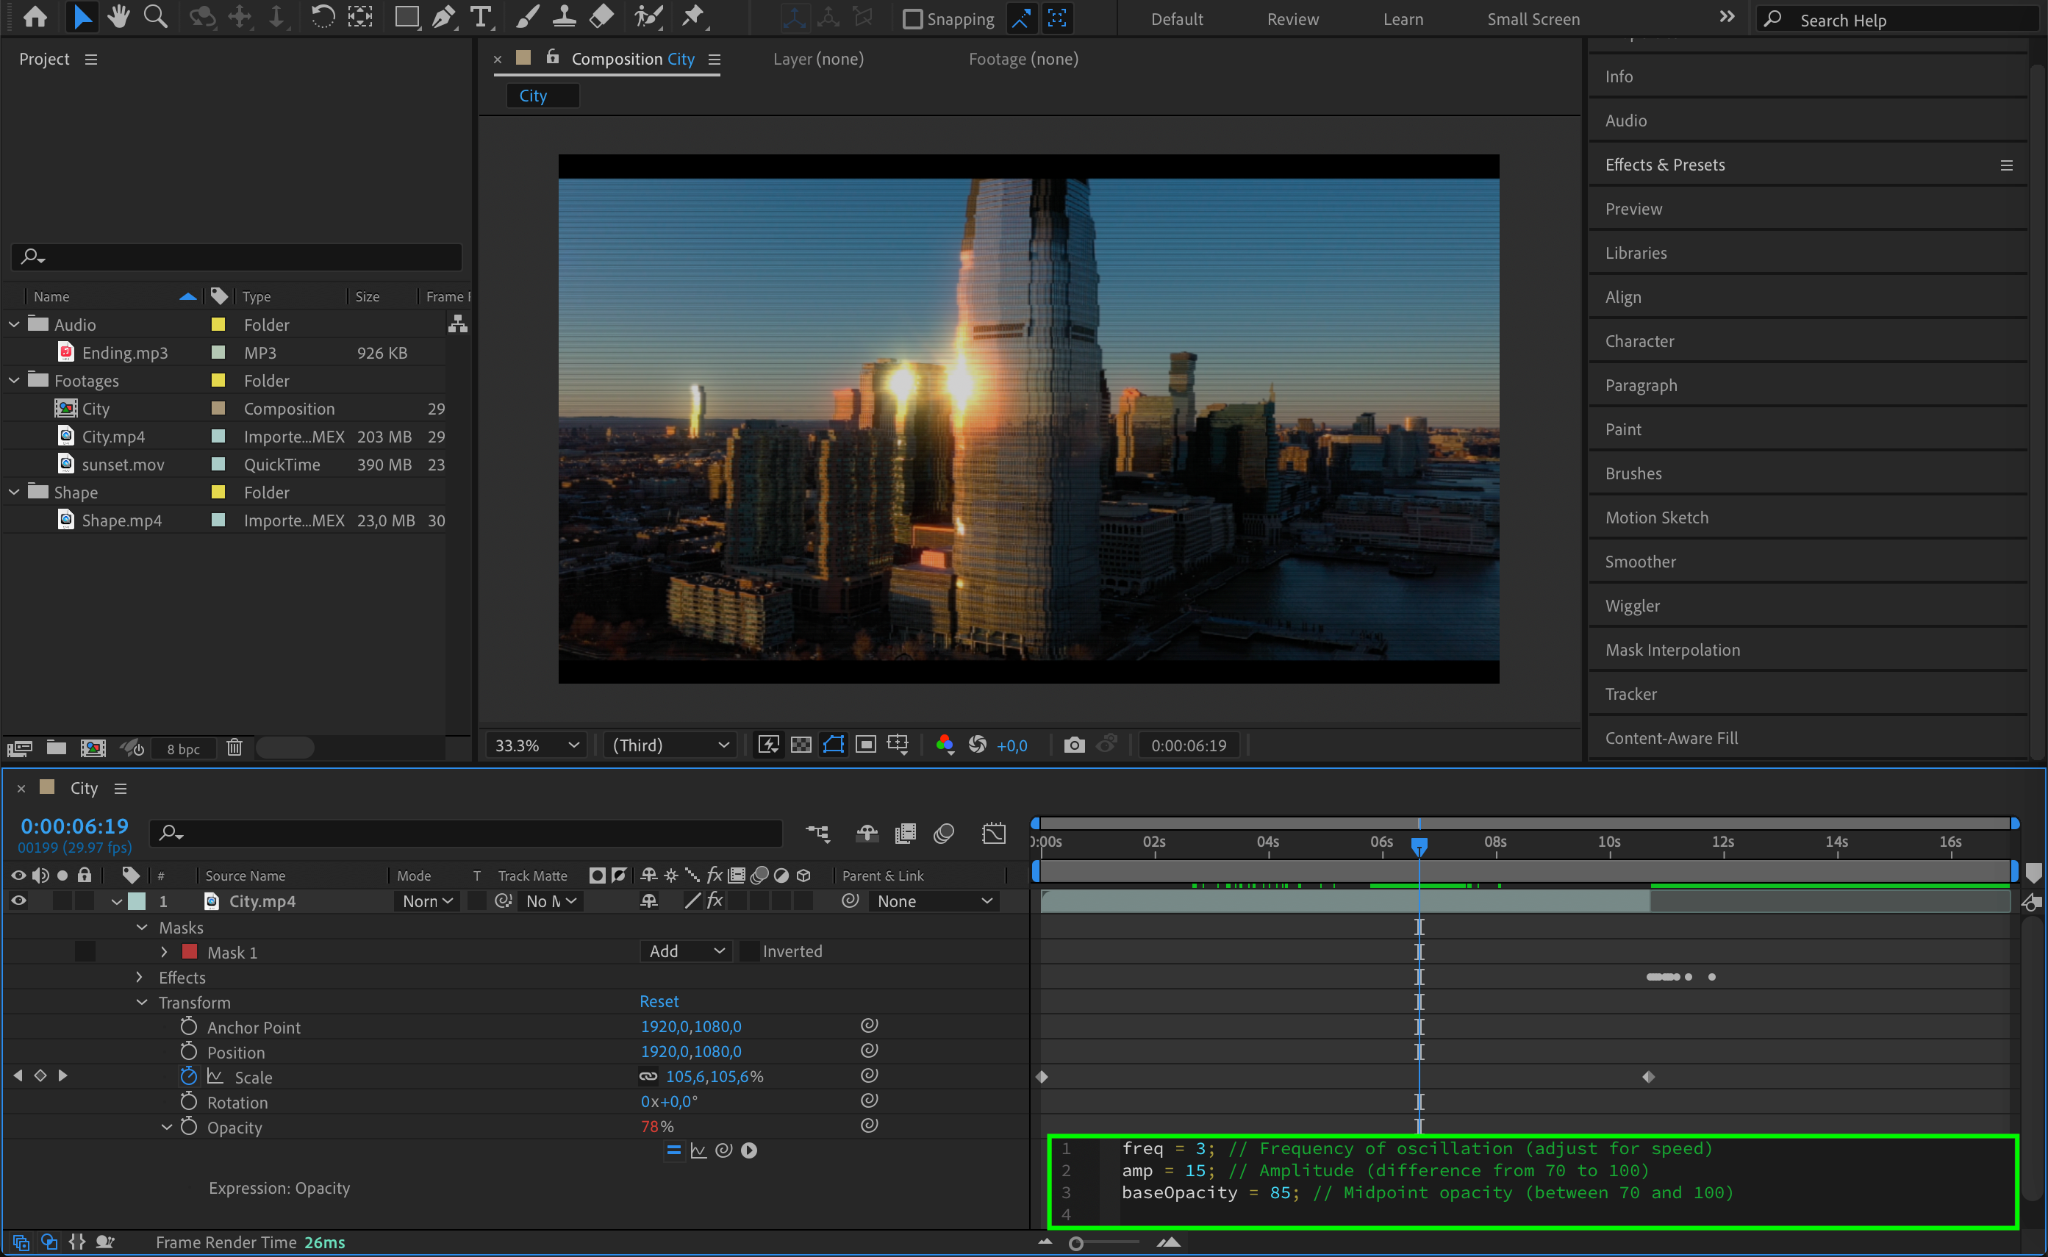Hide the City.mp4 layer with eye icon
This screenshot has height=1257, width=2048.
click(18, 901)
